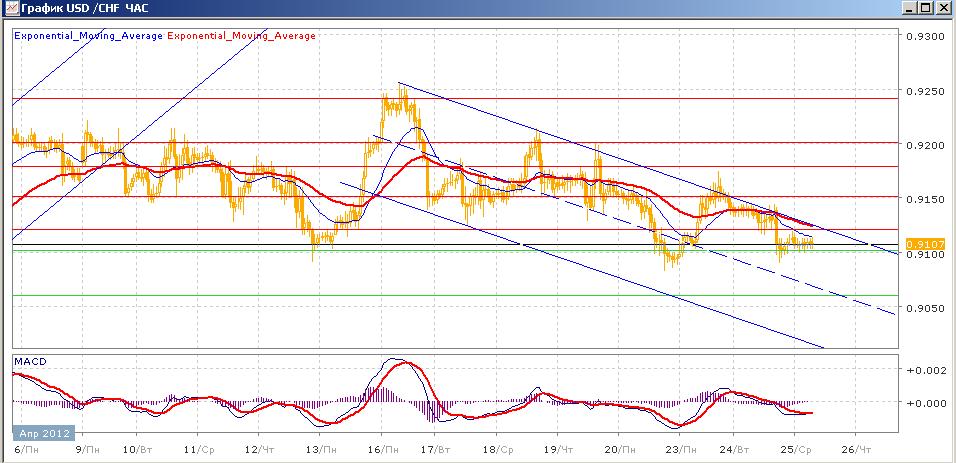Select the 11/Ср date on time axis
This screenshot has width=956, height=463.
point(198,449)
